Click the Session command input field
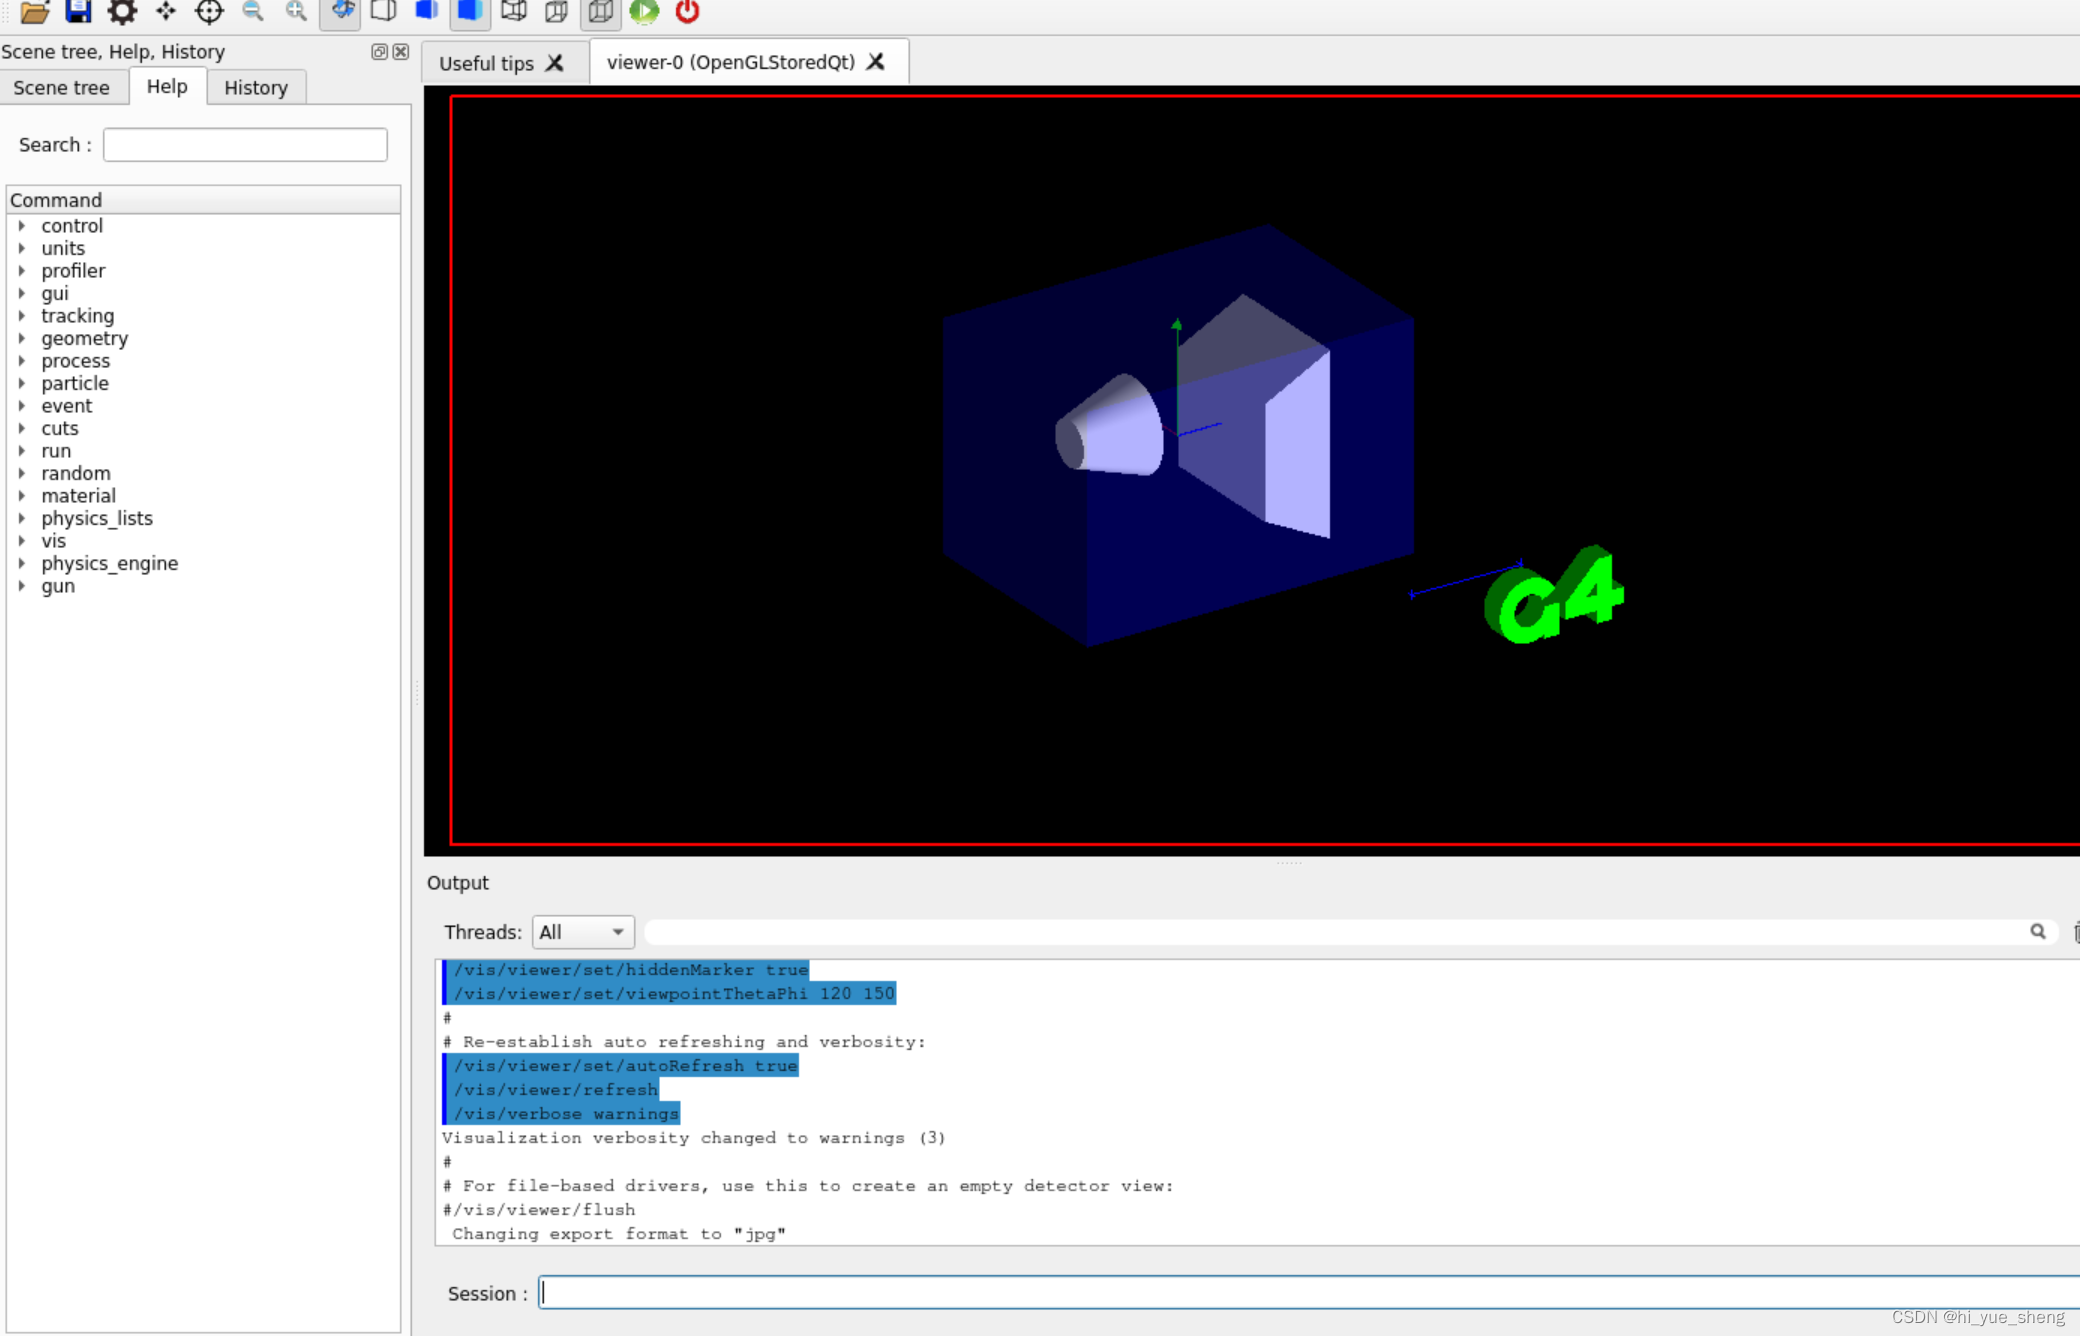The image size is (2080, 1336). click(1300, 1293)
